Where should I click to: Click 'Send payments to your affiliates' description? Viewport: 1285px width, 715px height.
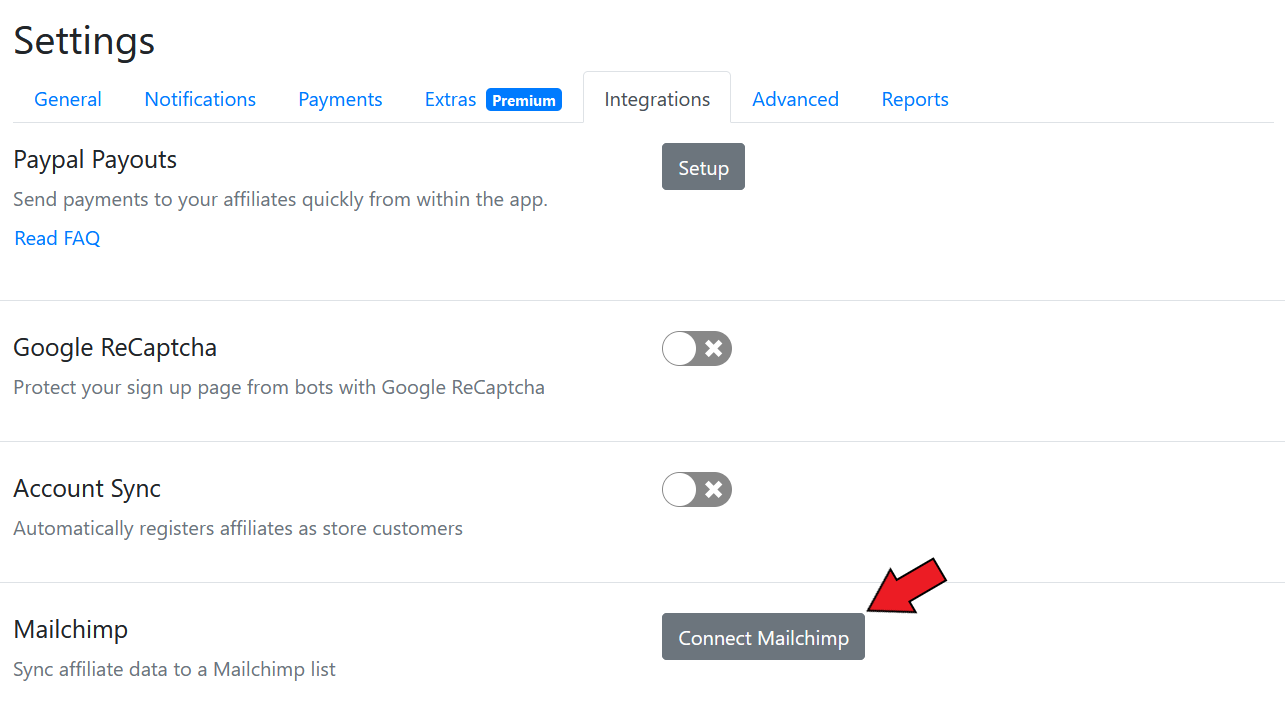point(280,199)
